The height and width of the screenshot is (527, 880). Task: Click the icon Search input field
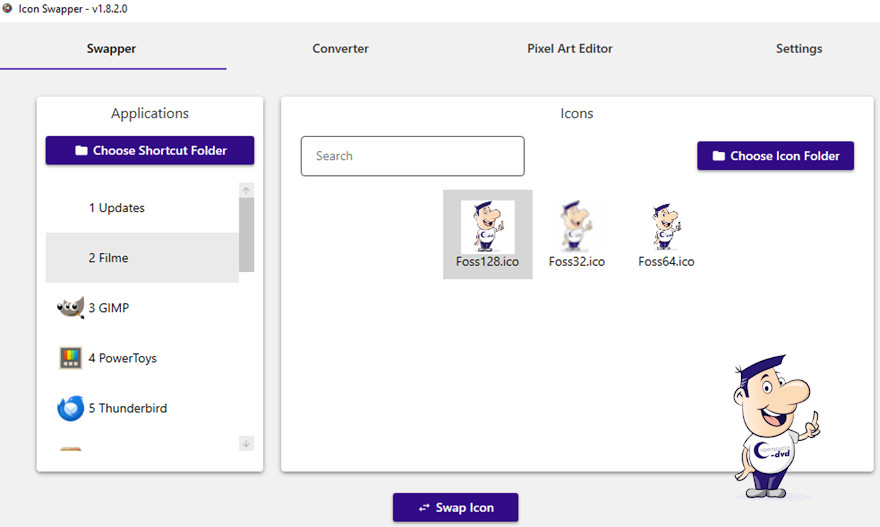(412, 156)
